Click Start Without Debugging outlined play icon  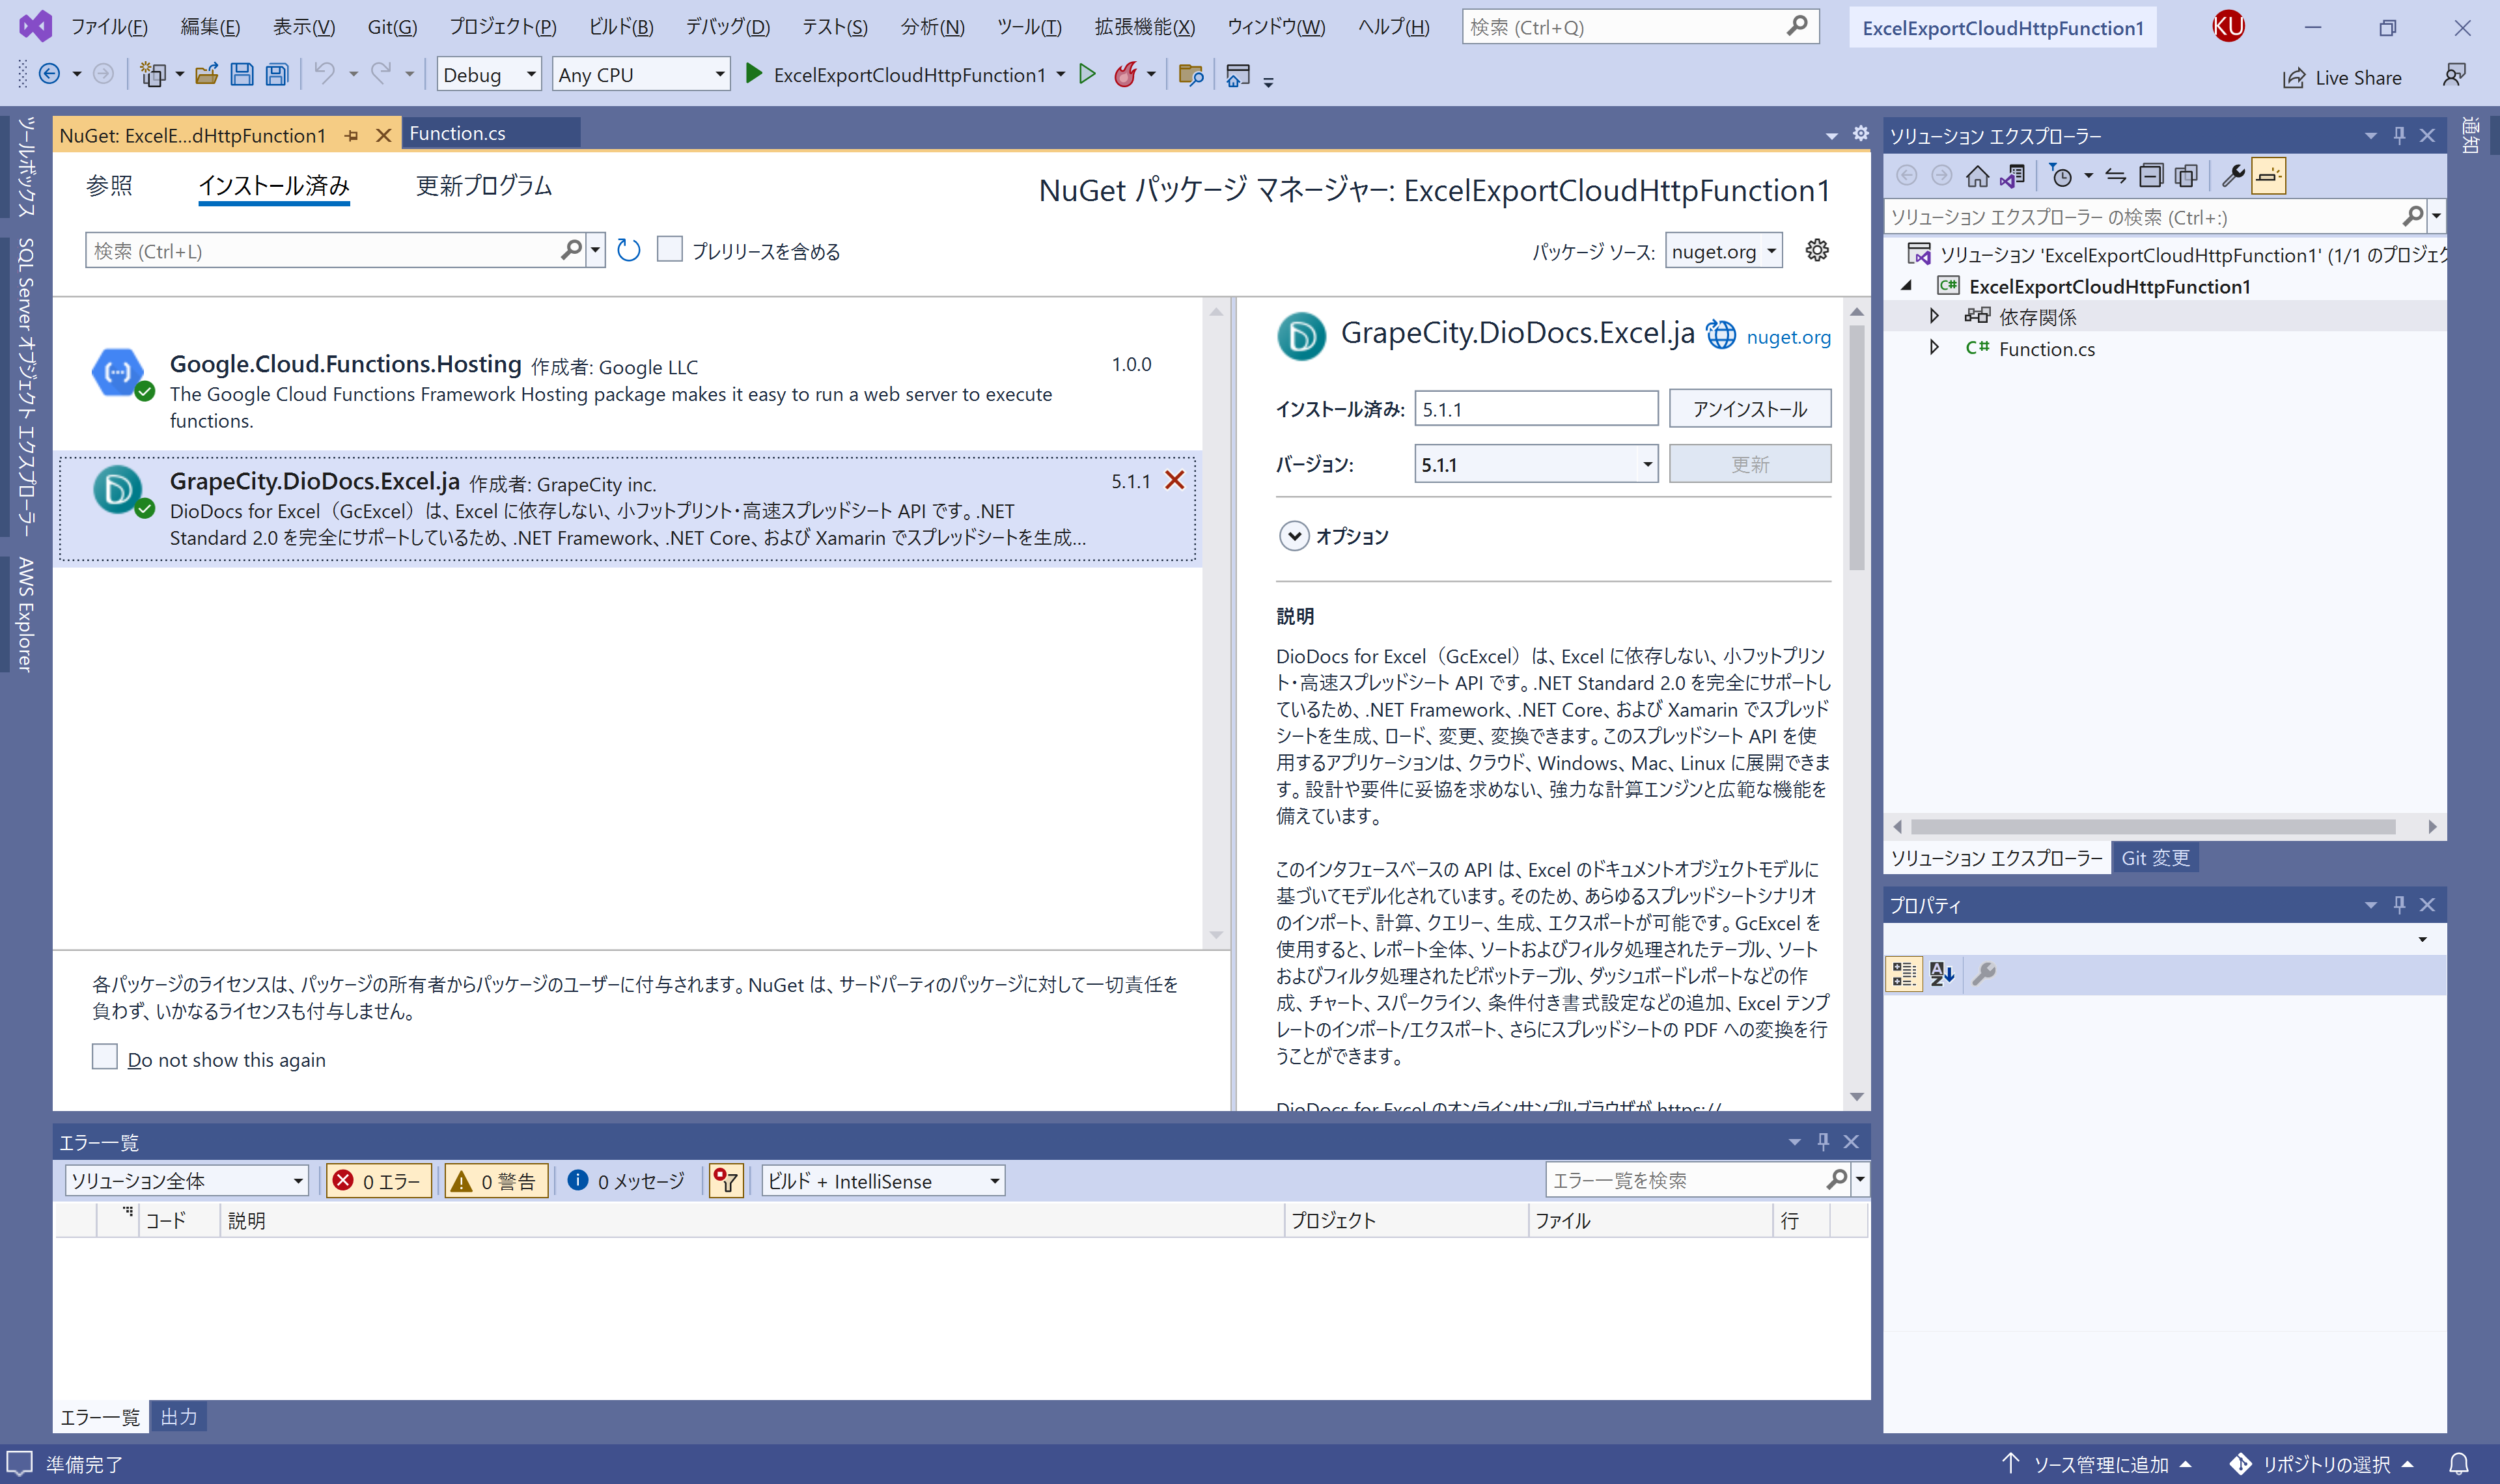[x=1088, y=74]
